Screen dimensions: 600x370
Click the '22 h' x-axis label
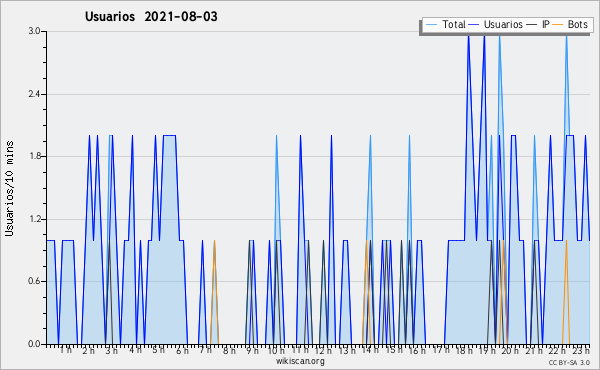coord(557,351)
